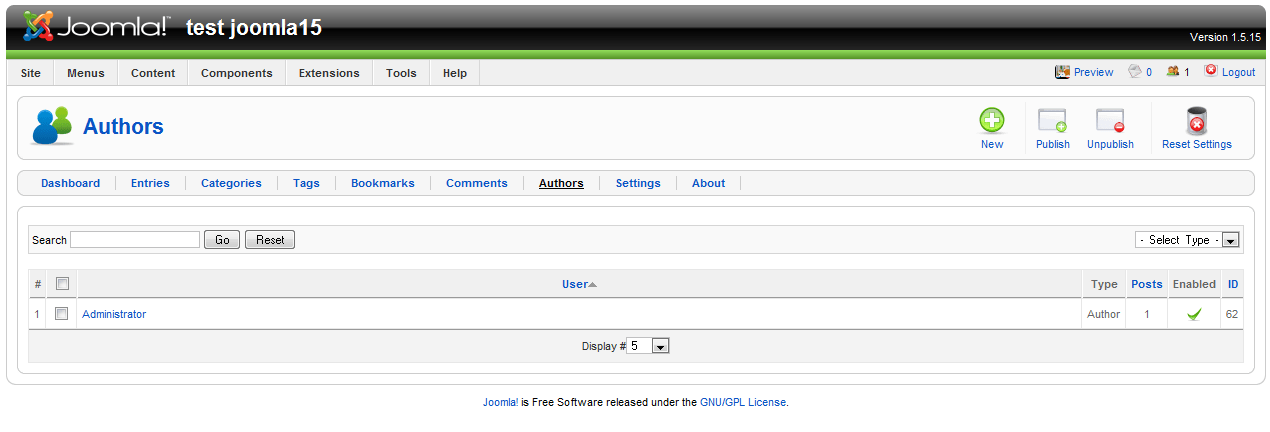The width and height of the screenshot is (1270, 432).
Task: Click the posts count 1 for Administrator
Action: point(1147,314)
